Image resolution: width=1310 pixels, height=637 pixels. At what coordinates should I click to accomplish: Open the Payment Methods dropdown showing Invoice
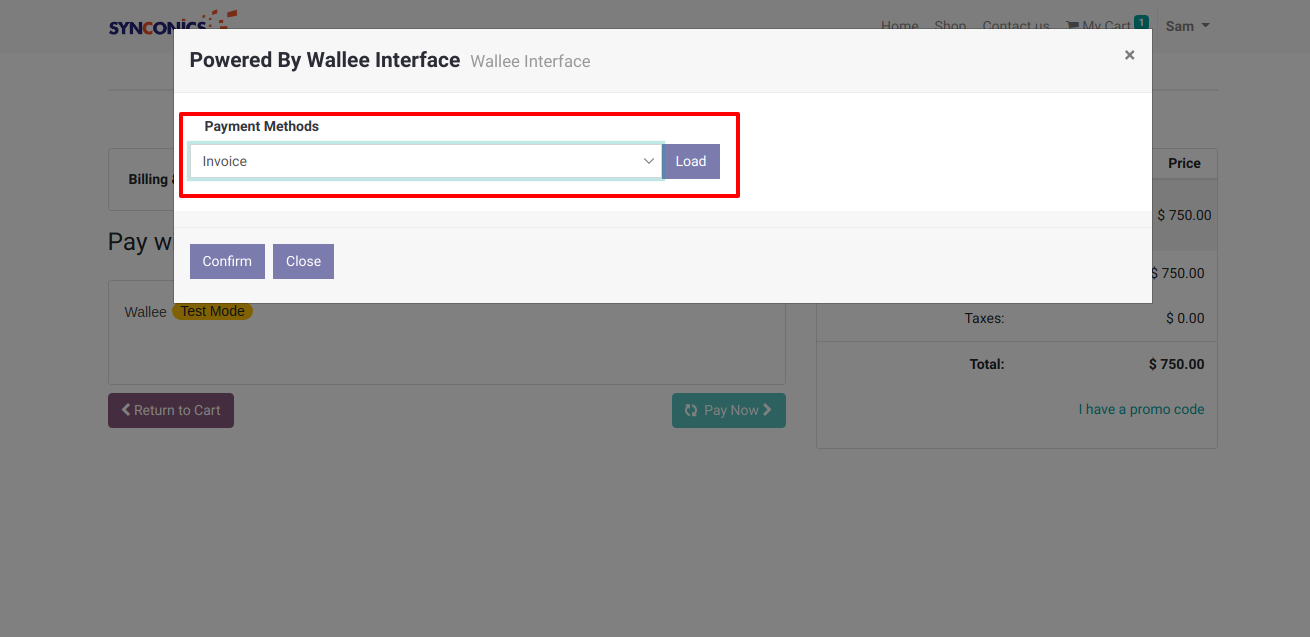[426, 161]
